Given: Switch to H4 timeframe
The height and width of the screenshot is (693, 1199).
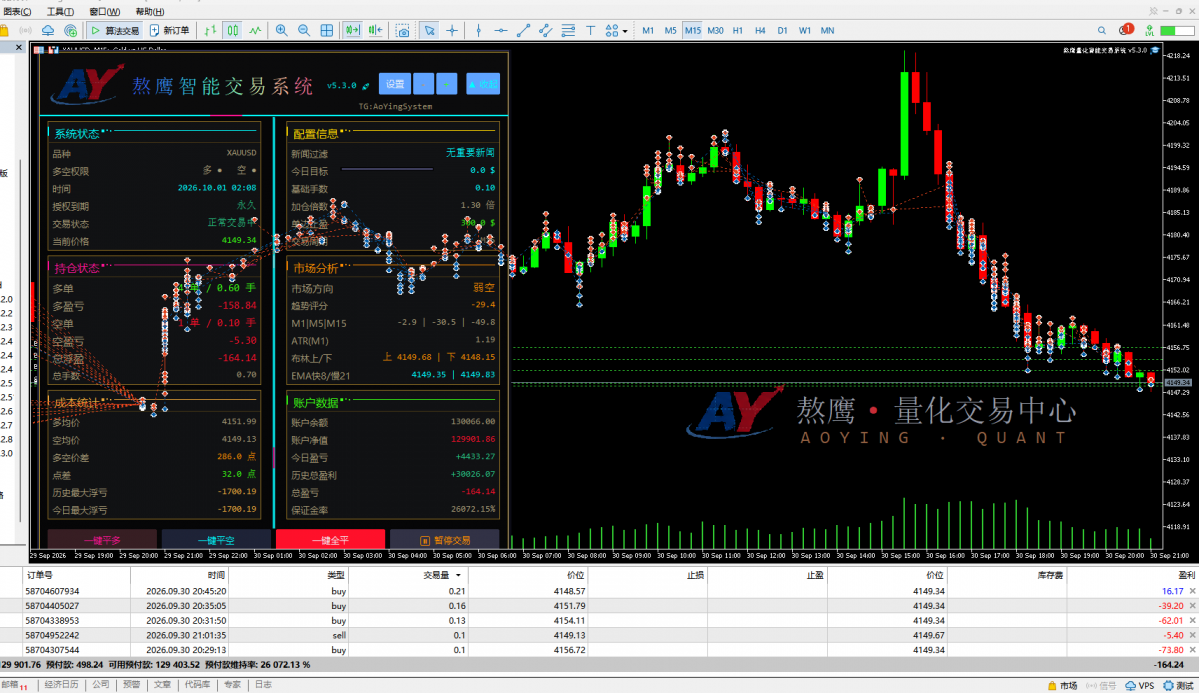Looking at the screenshot, I should pyautogui.click(x=760, y=31).
